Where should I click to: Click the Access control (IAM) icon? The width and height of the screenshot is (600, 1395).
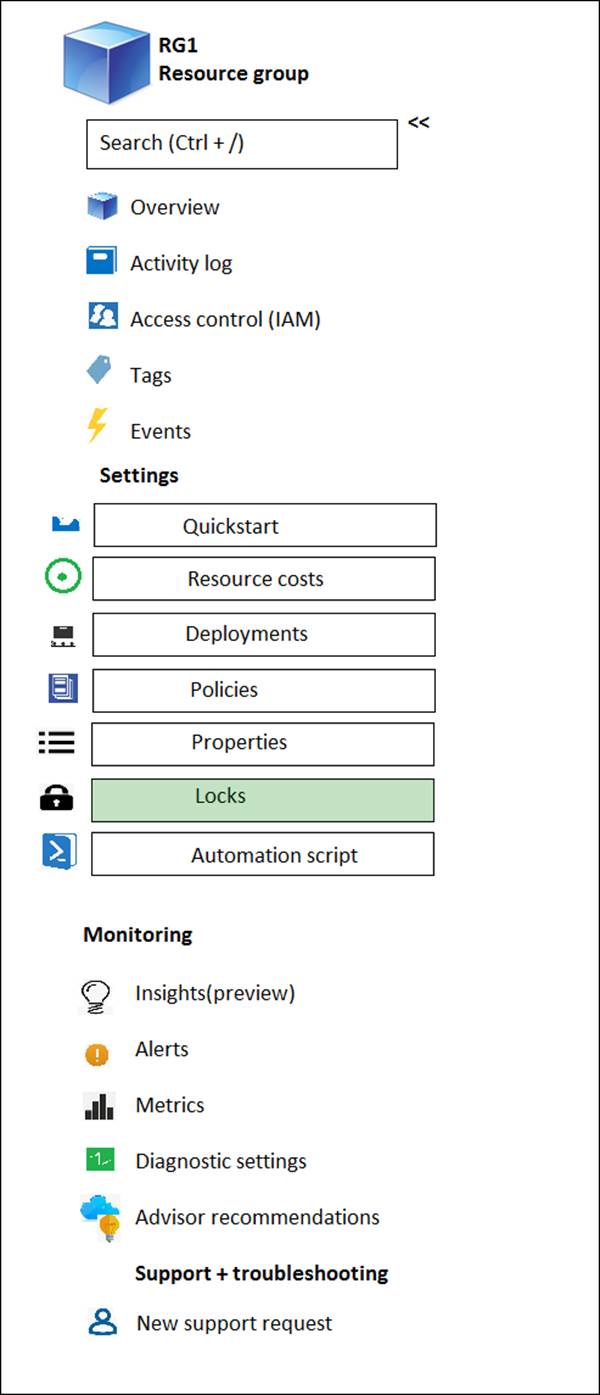click(x=102, y=318)
